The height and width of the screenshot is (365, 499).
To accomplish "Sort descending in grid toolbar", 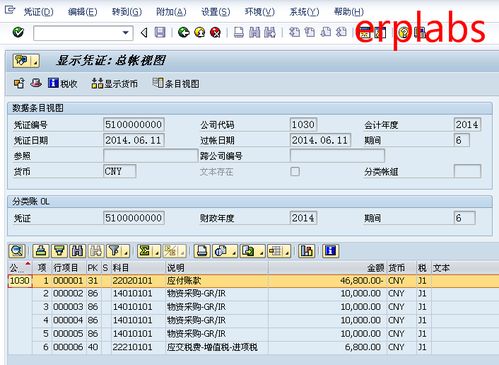I will tap(59, 251).
